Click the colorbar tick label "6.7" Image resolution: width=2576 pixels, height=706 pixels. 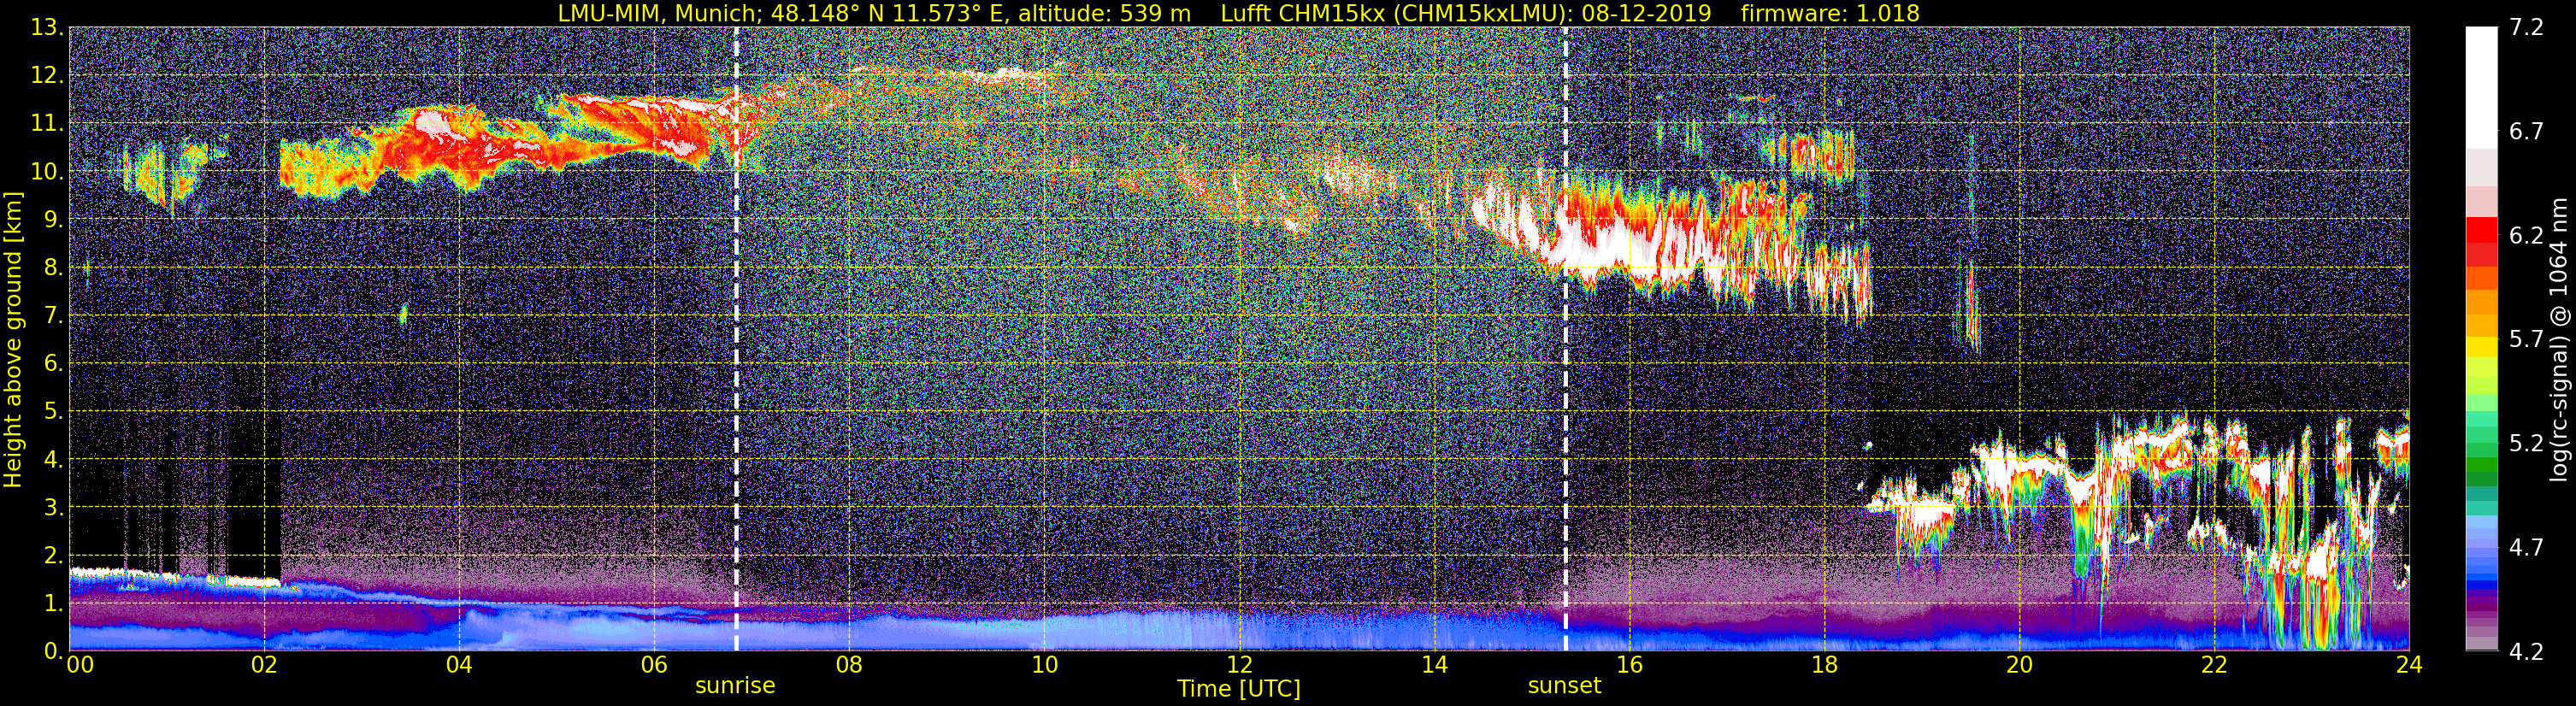[x=2526, y=132]
